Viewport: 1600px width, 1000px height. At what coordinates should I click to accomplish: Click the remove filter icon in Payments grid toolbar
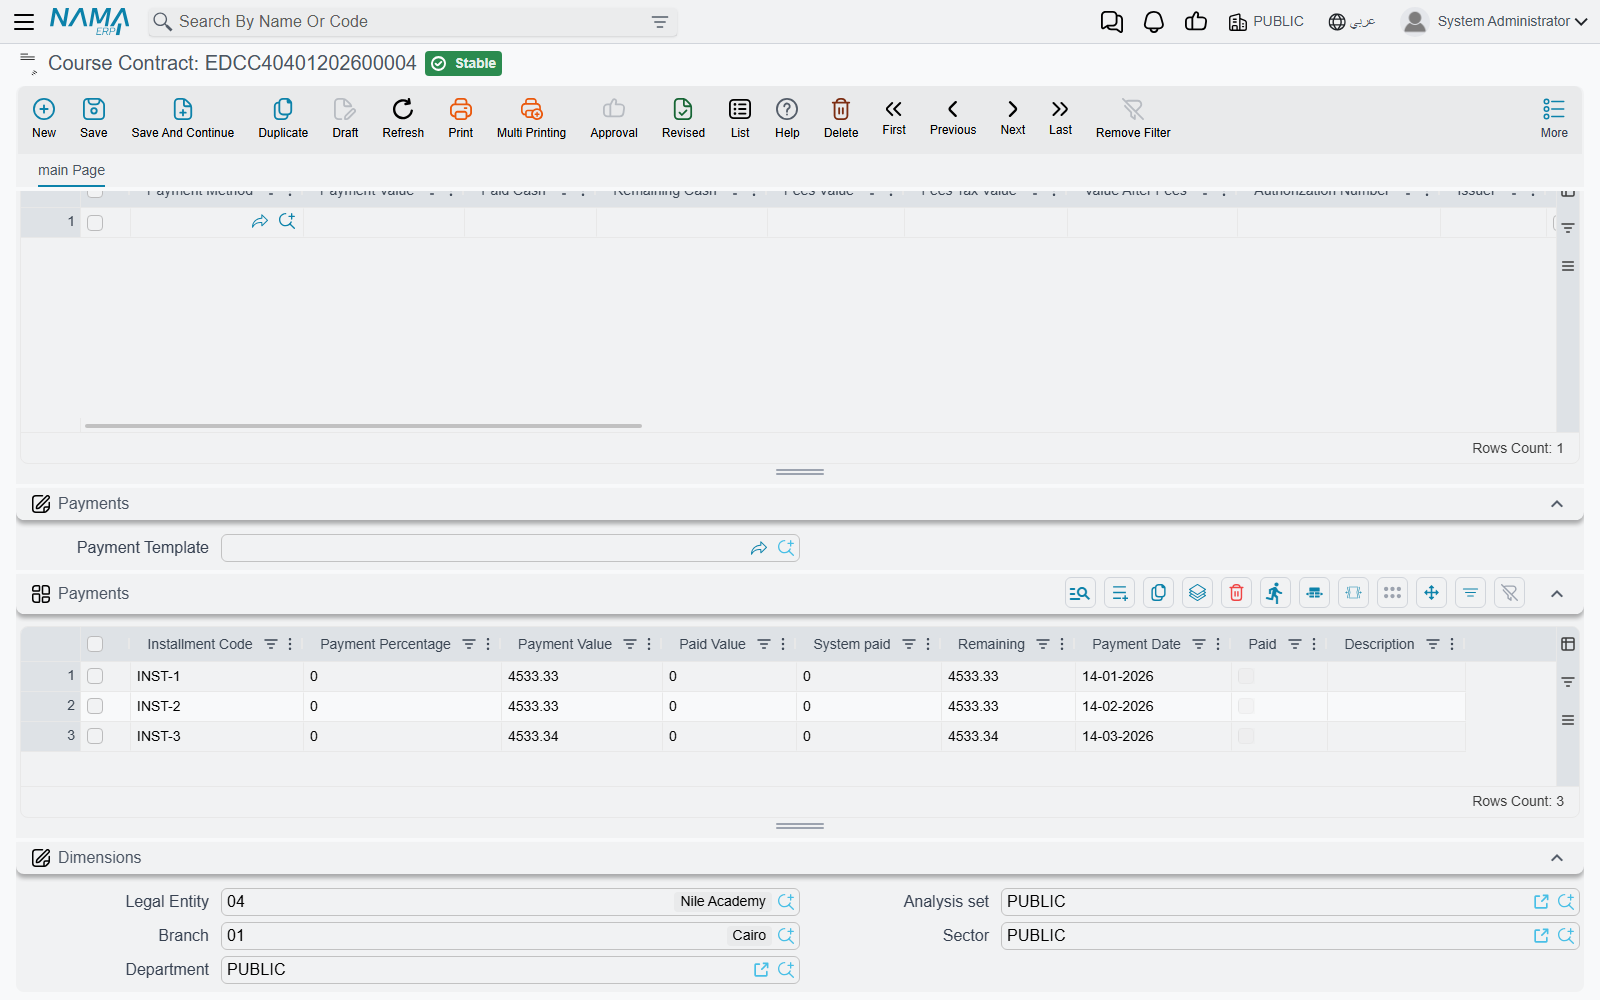(1509, 593)
